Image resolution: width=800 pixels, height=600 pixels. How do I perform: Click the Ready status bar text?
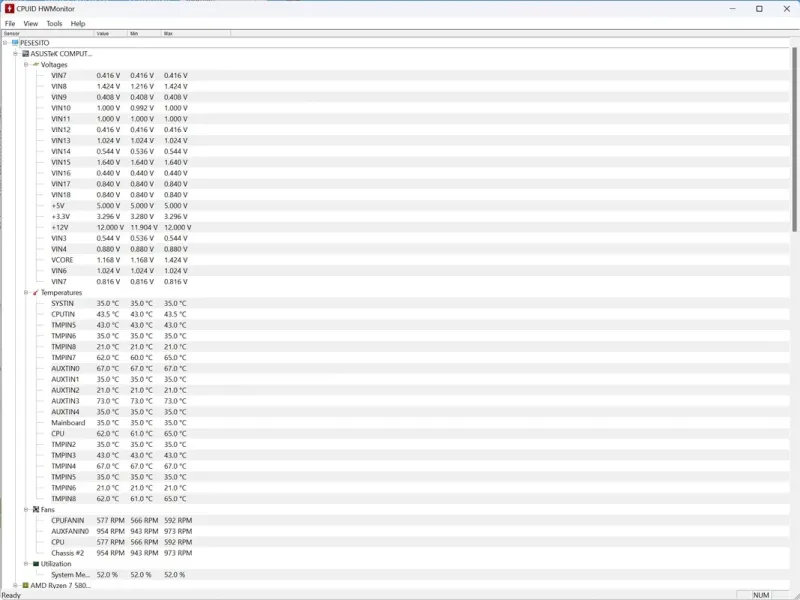click(x=11, y=595)
